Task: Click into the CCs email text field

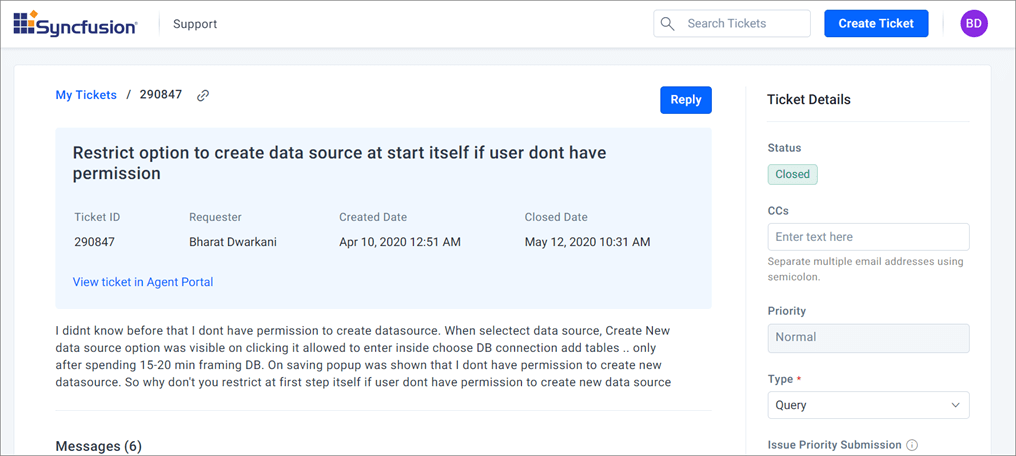Action: pyautogui.click(x=867, y=237)
